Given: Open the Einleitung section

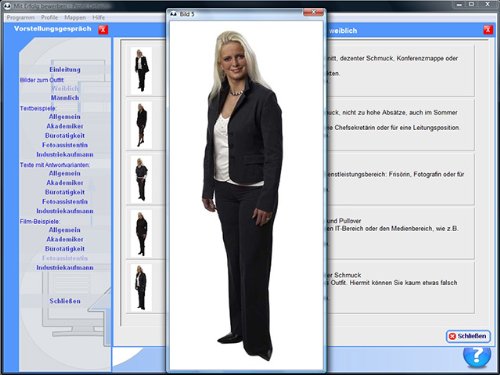Looking at the screenshot, I should [65, 70].
